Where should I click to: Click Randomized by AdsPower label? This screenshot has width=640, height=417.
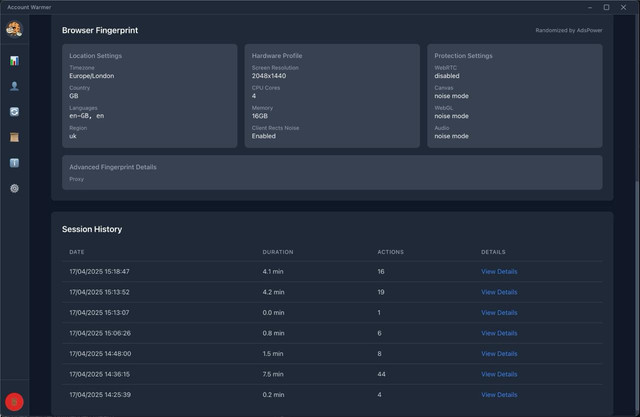coord(569,30)
